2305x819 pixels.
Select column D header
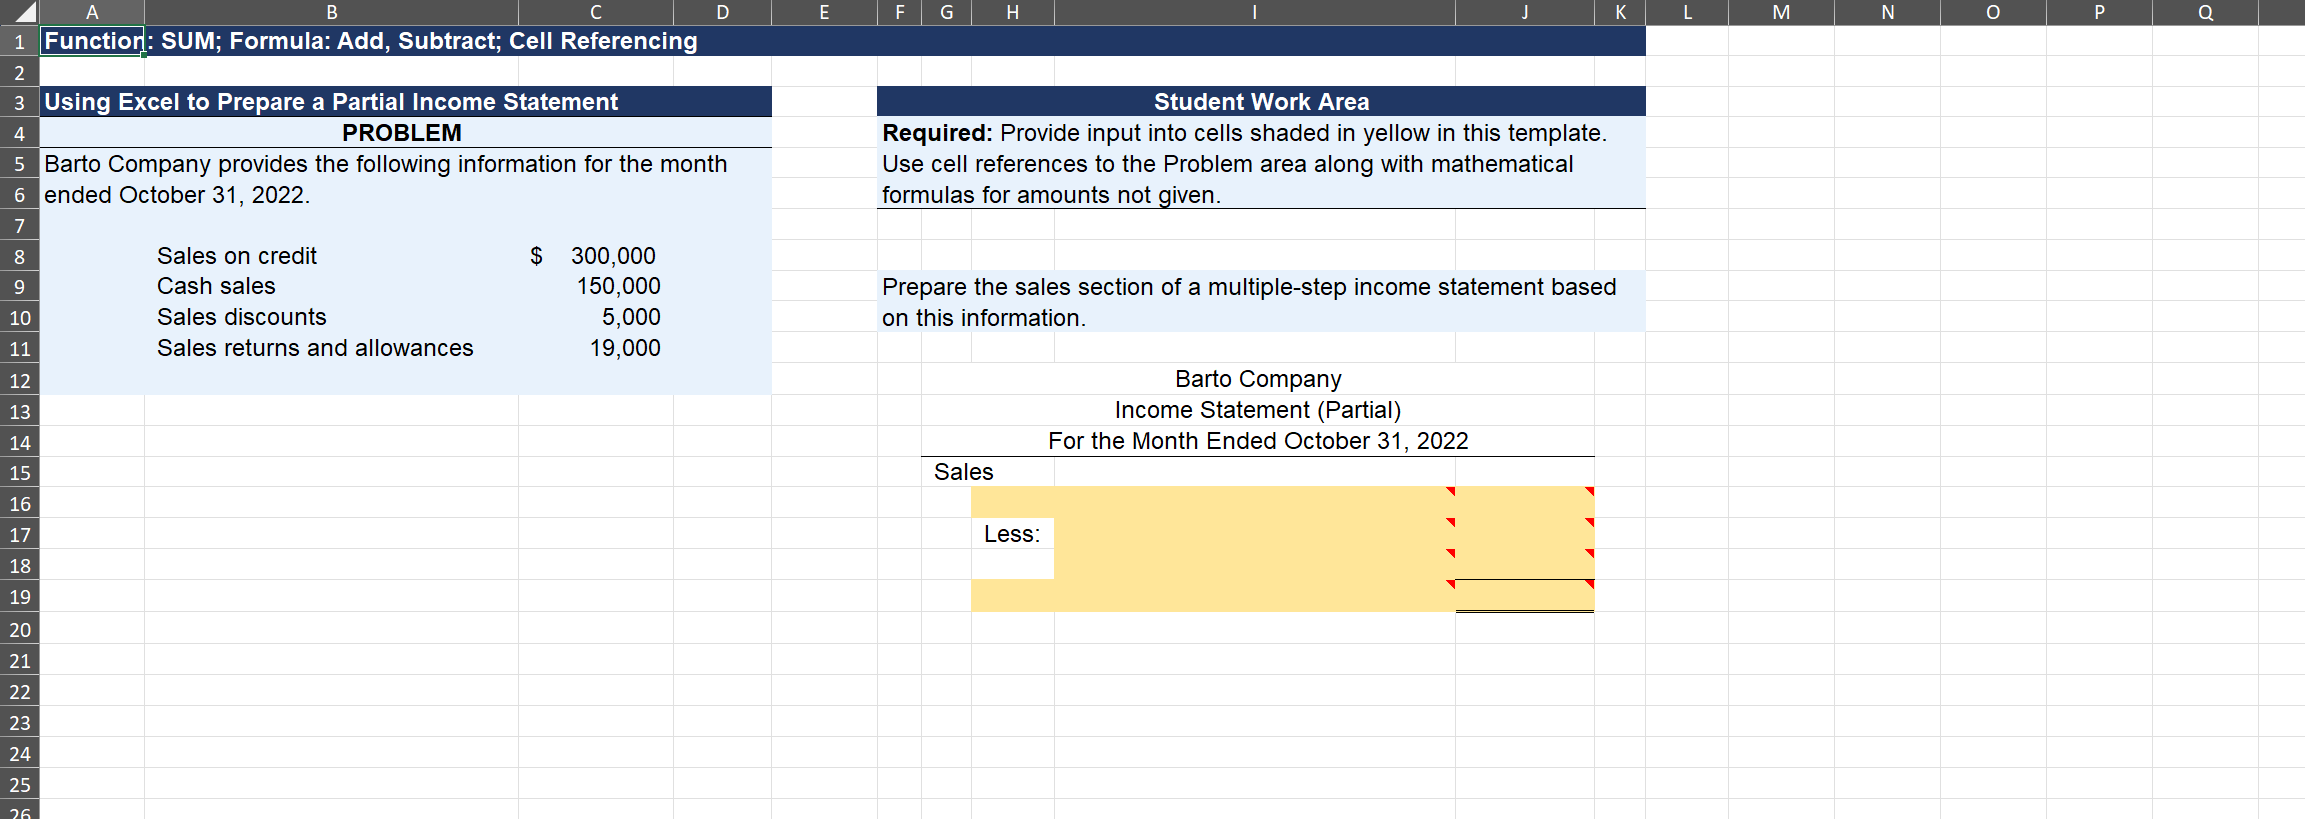[x=723, y=12]
